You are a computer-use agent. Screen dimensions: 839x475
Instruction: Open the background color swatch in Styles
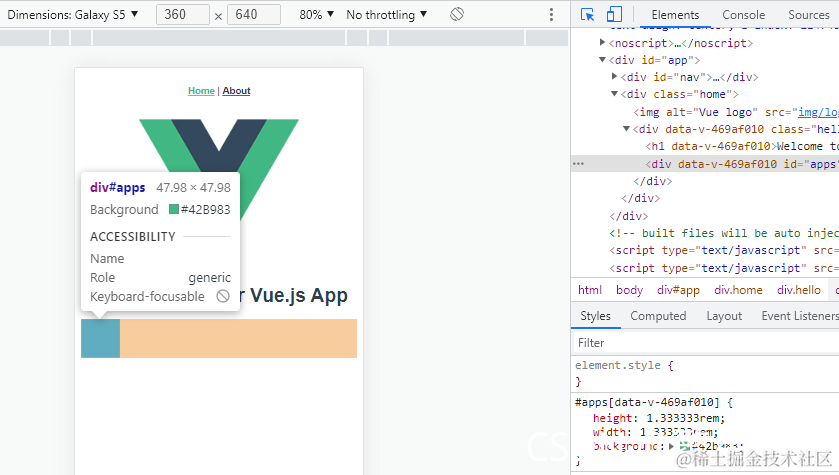(x=684, y=446)
